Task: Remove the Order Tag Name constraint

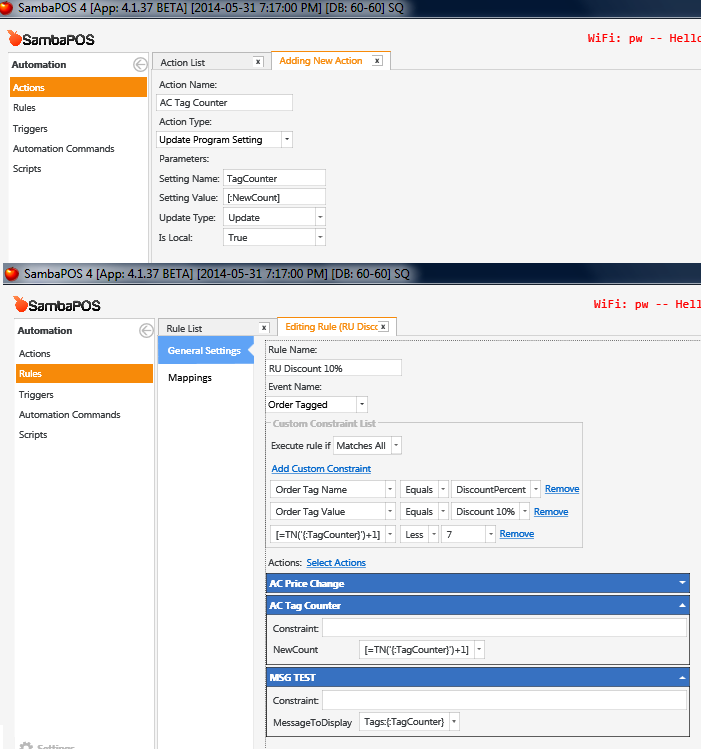Action: tap(562, 489)
